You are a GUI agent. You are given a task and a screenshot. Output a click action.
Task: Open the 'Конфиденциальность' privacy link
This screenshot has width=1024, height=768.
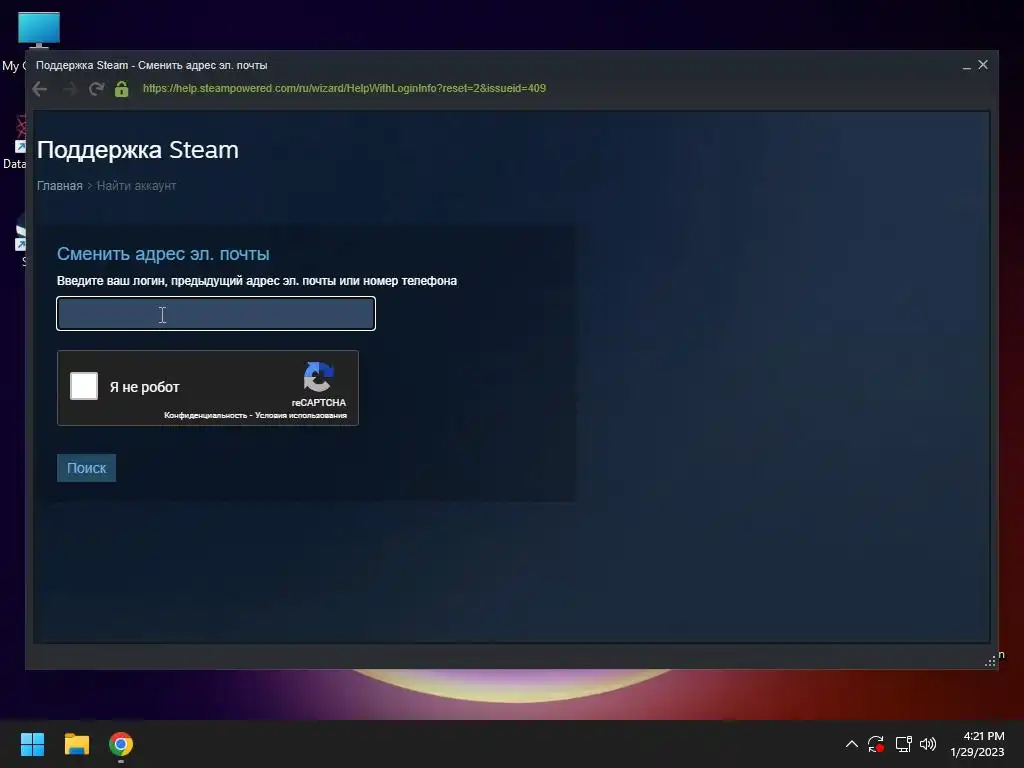tap(205, 415)
